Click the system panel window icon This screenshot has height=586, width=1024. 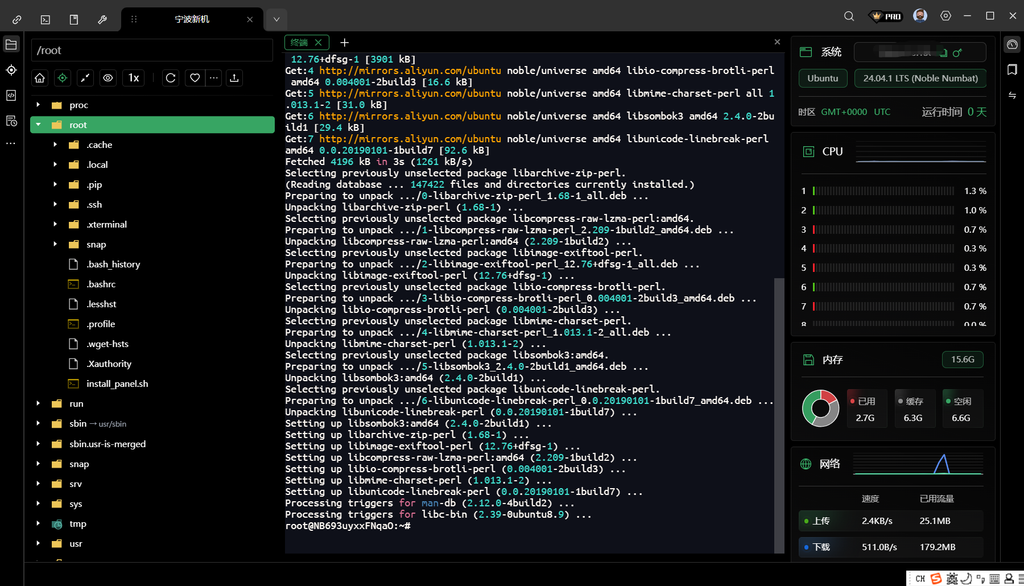pos(806,52)
